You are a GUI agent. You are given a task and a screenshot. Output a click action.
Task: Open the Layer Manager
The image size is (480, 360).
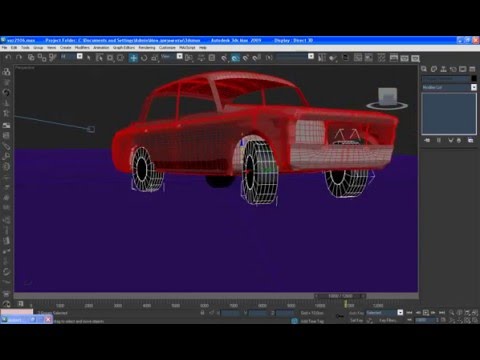tap(346, 58)
